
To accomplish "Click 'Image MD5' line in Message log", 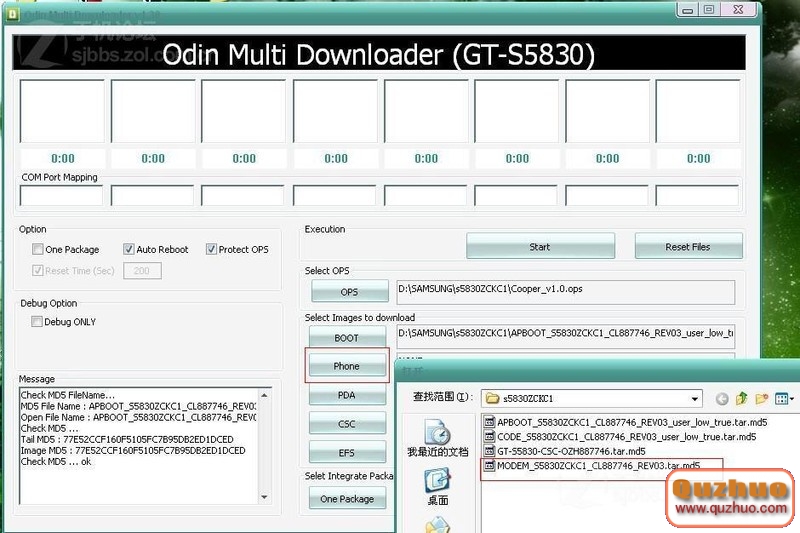I will (133, 450).
